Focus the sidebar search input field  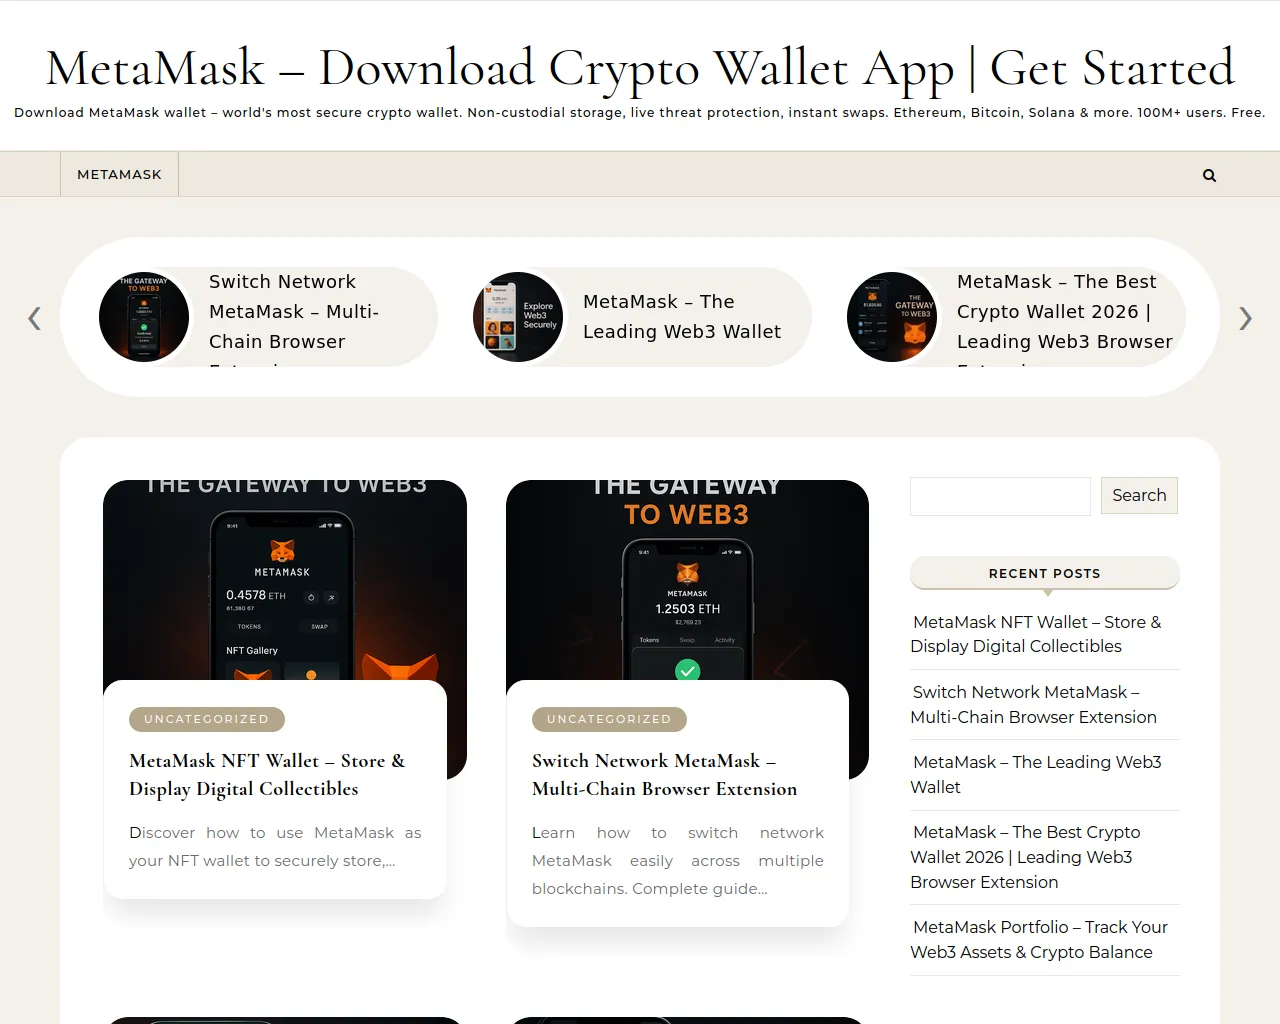pyautogui.click(x=1000, y=496)
